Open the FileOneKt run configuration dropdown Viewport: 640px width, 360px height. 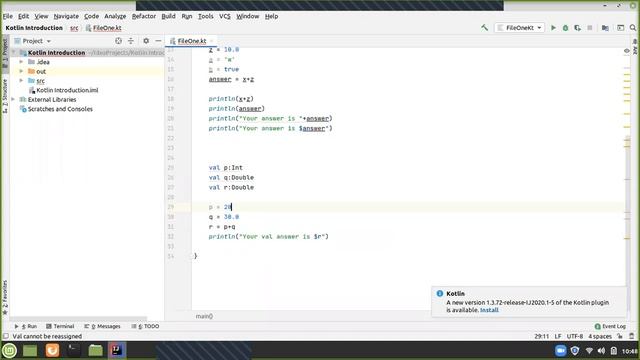520,28
